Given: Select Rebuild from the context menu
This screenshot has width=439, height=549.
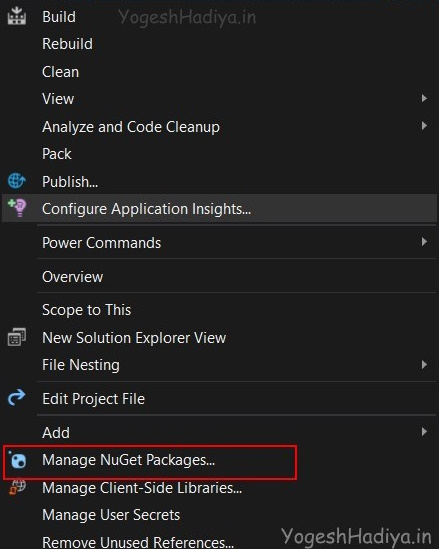Looking at the screenshot, I should point(68,44).
